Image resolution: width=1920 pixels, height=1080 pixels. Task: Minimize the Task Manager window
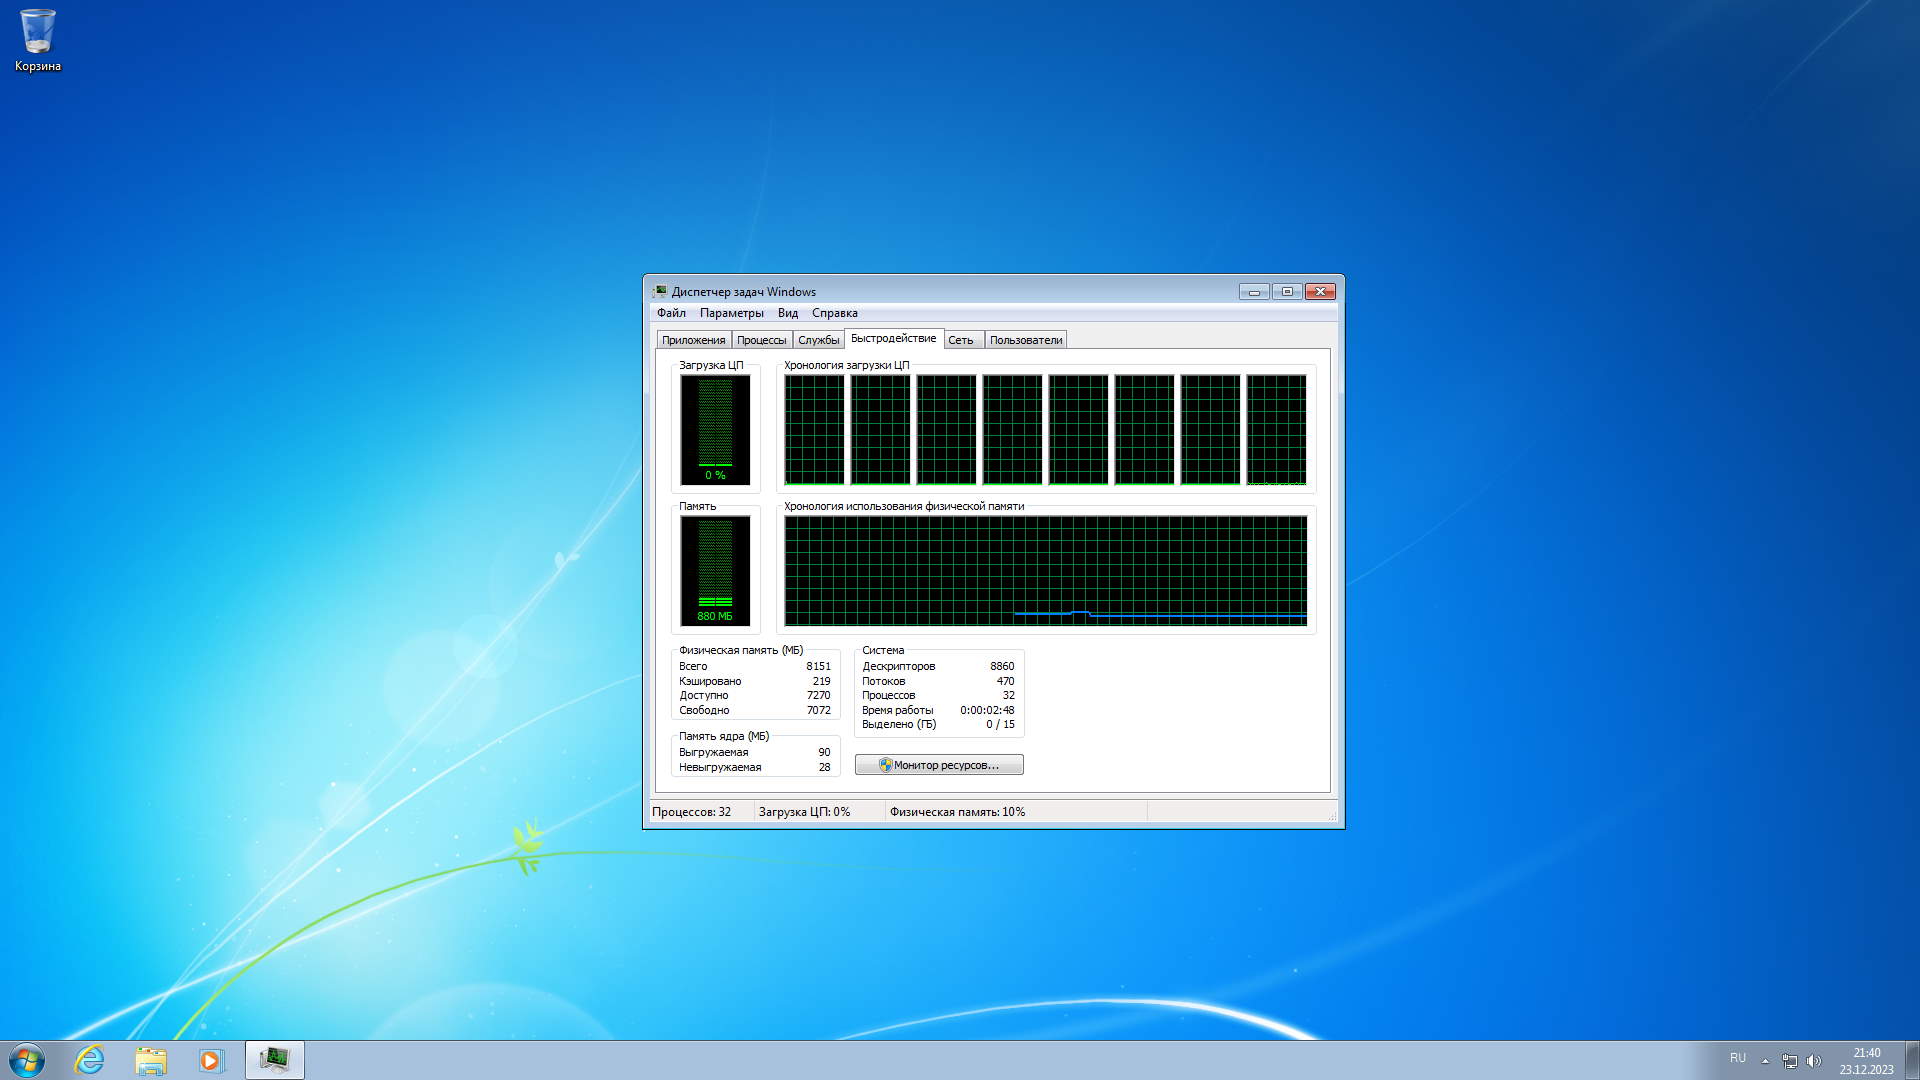[1254, 292]
